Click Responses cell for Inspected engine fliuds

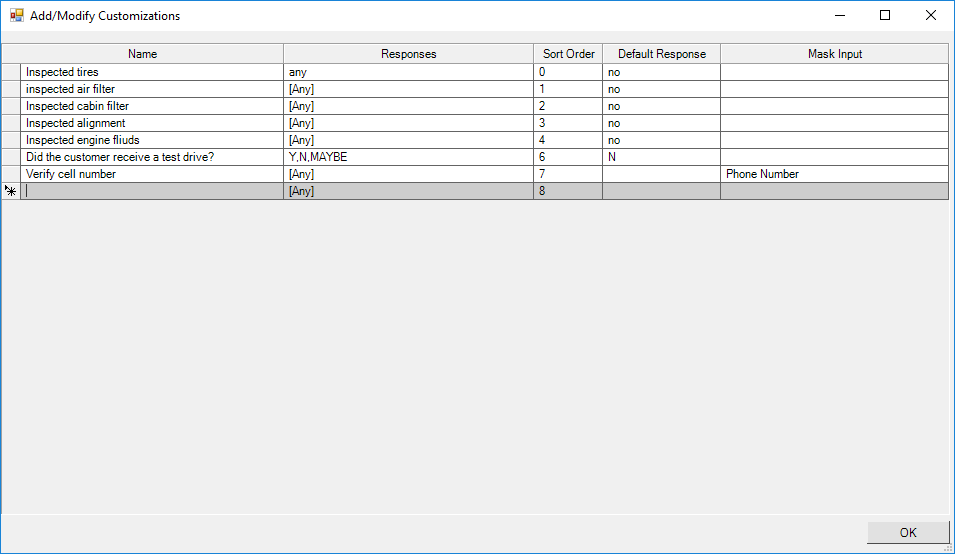409,140
